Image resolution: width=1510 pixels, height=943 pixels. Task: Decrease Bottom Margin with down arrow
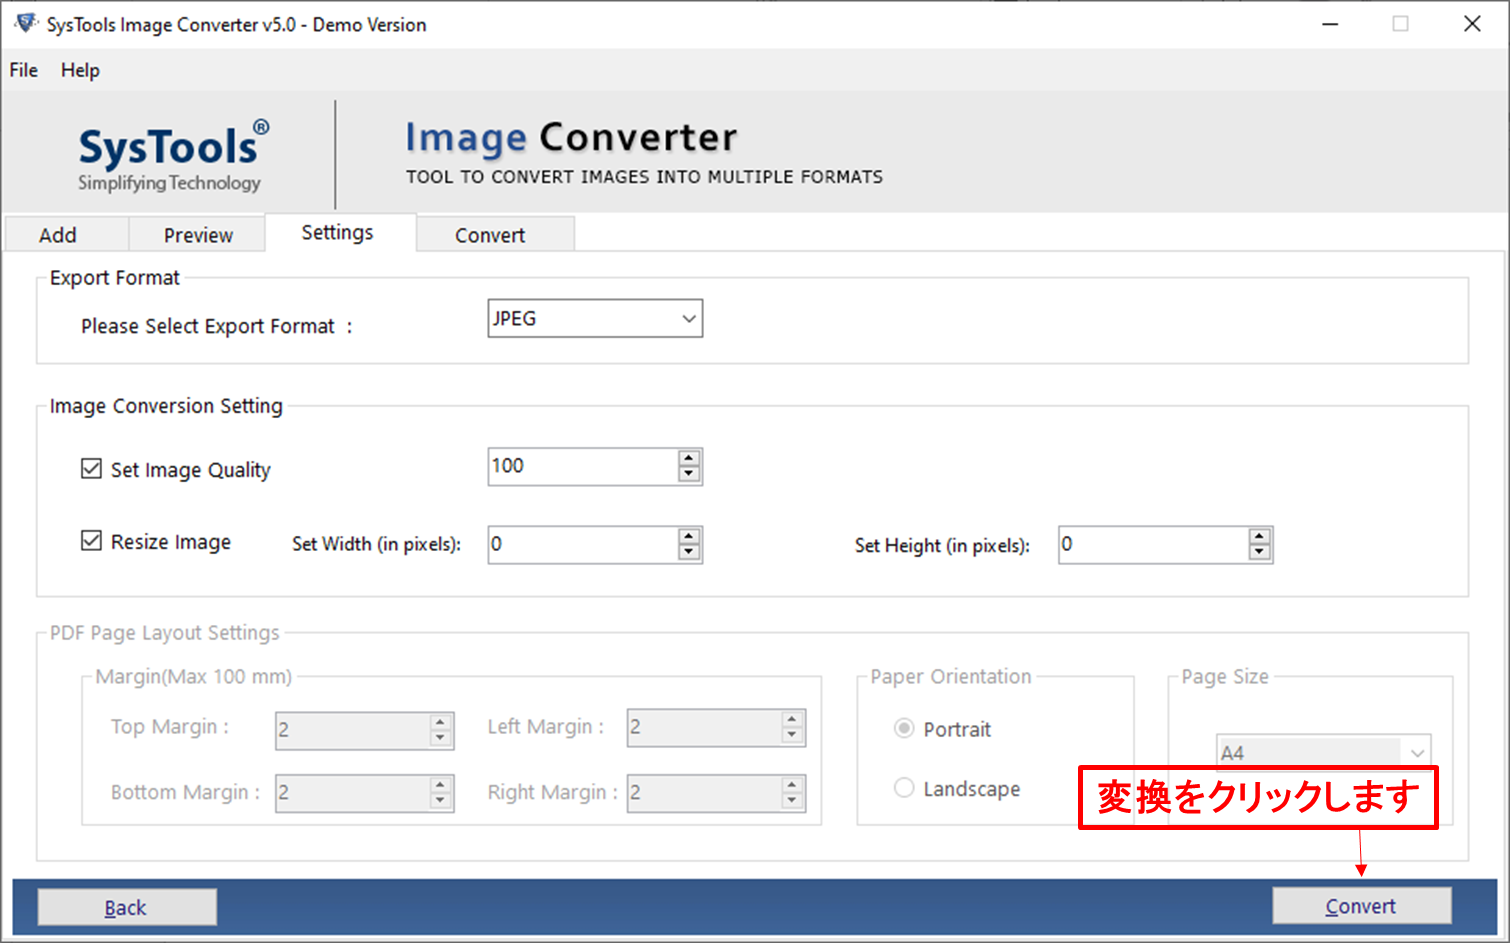coord(441,801)
